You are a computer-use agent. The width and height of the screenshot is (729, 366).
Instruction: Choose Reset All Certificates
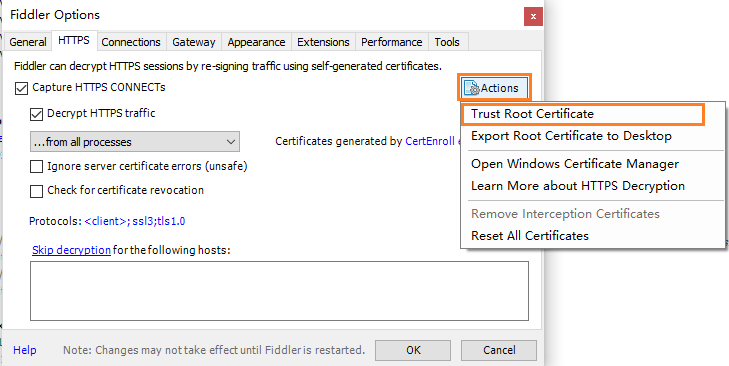[x=530, y=236]
